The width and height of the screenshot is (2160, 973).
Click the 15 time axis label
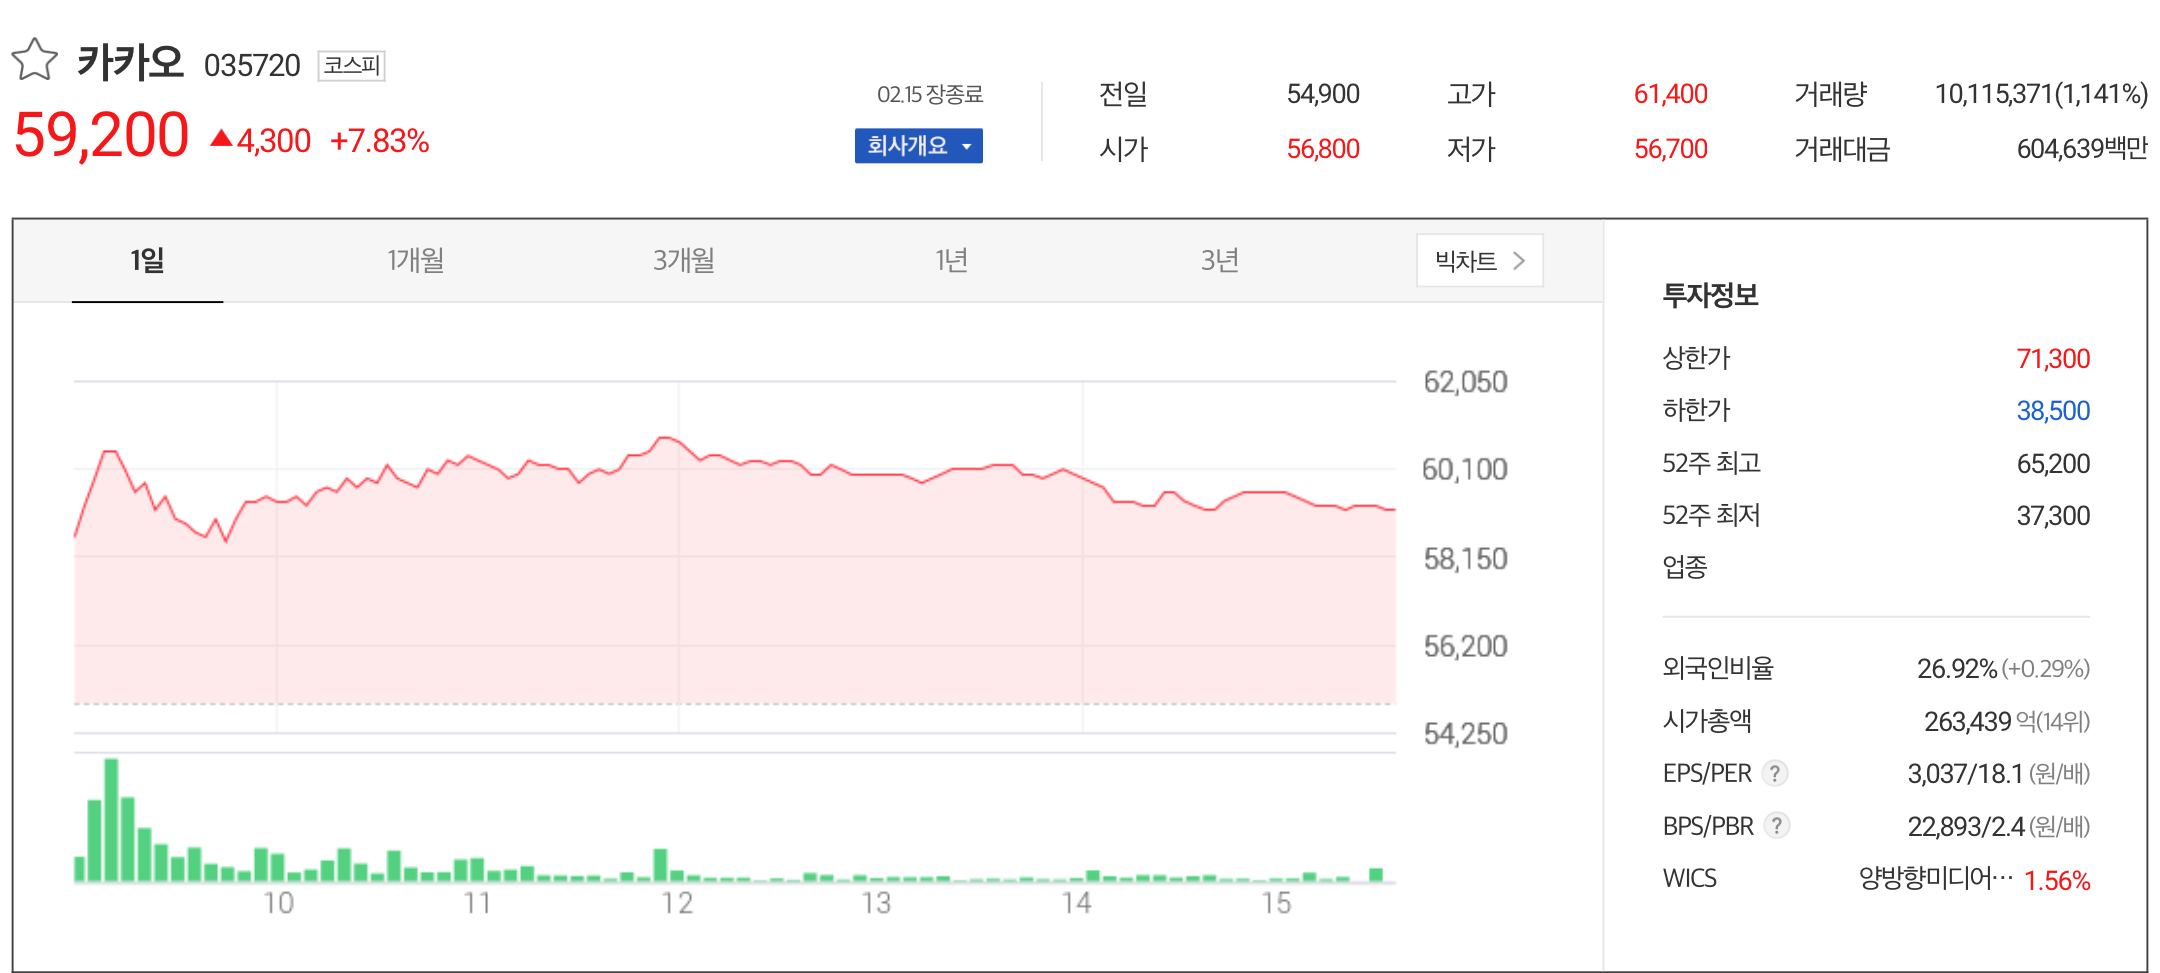point(1276,903)
